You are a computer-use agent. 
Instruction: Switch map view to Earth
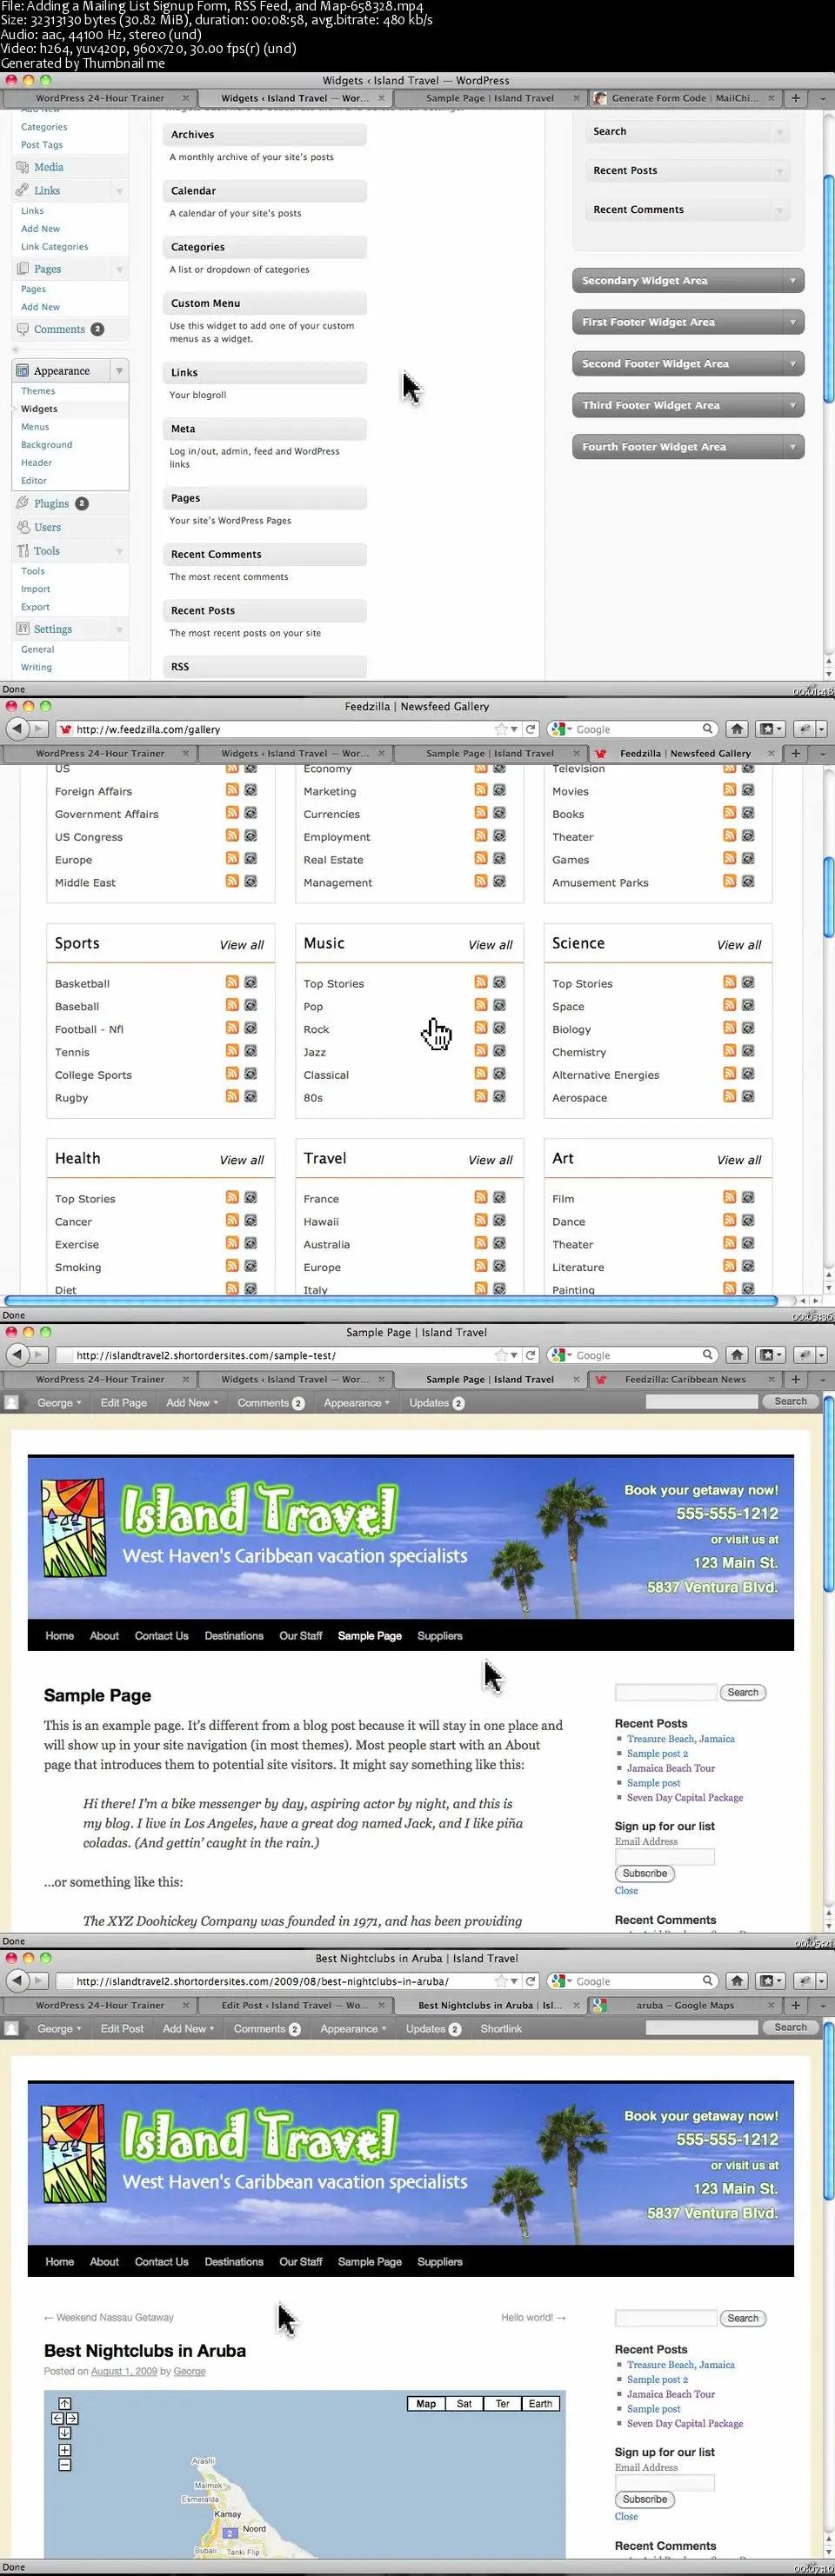540,2403
